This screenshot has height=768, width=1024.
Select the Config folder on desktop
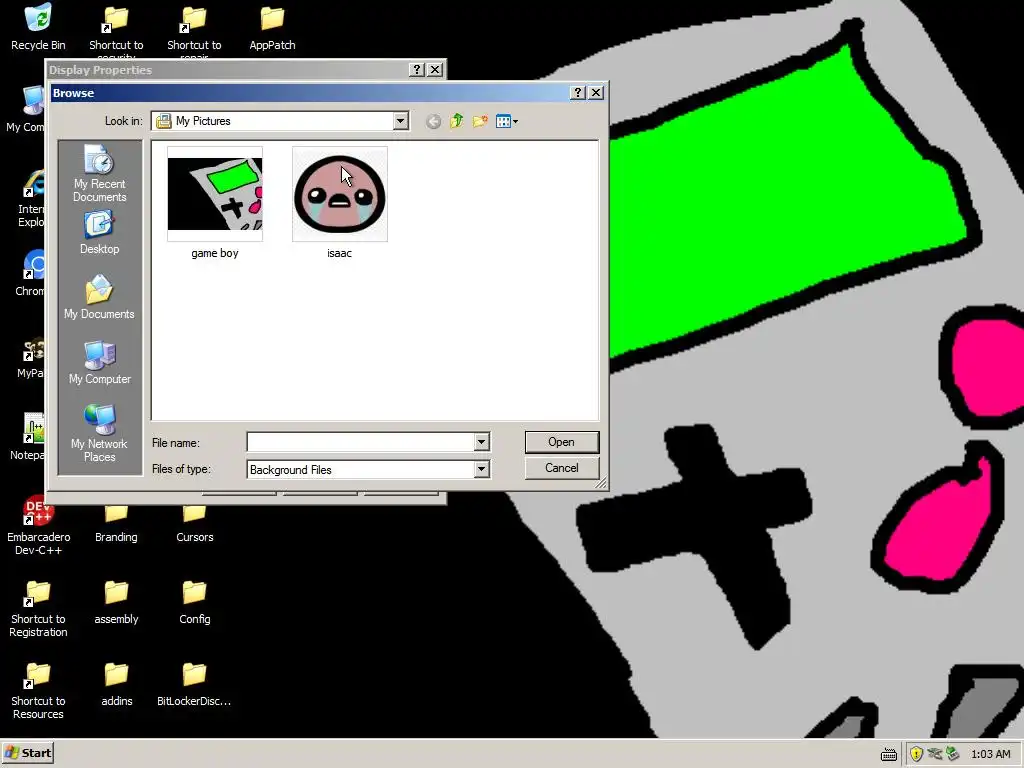coord(195,602)
